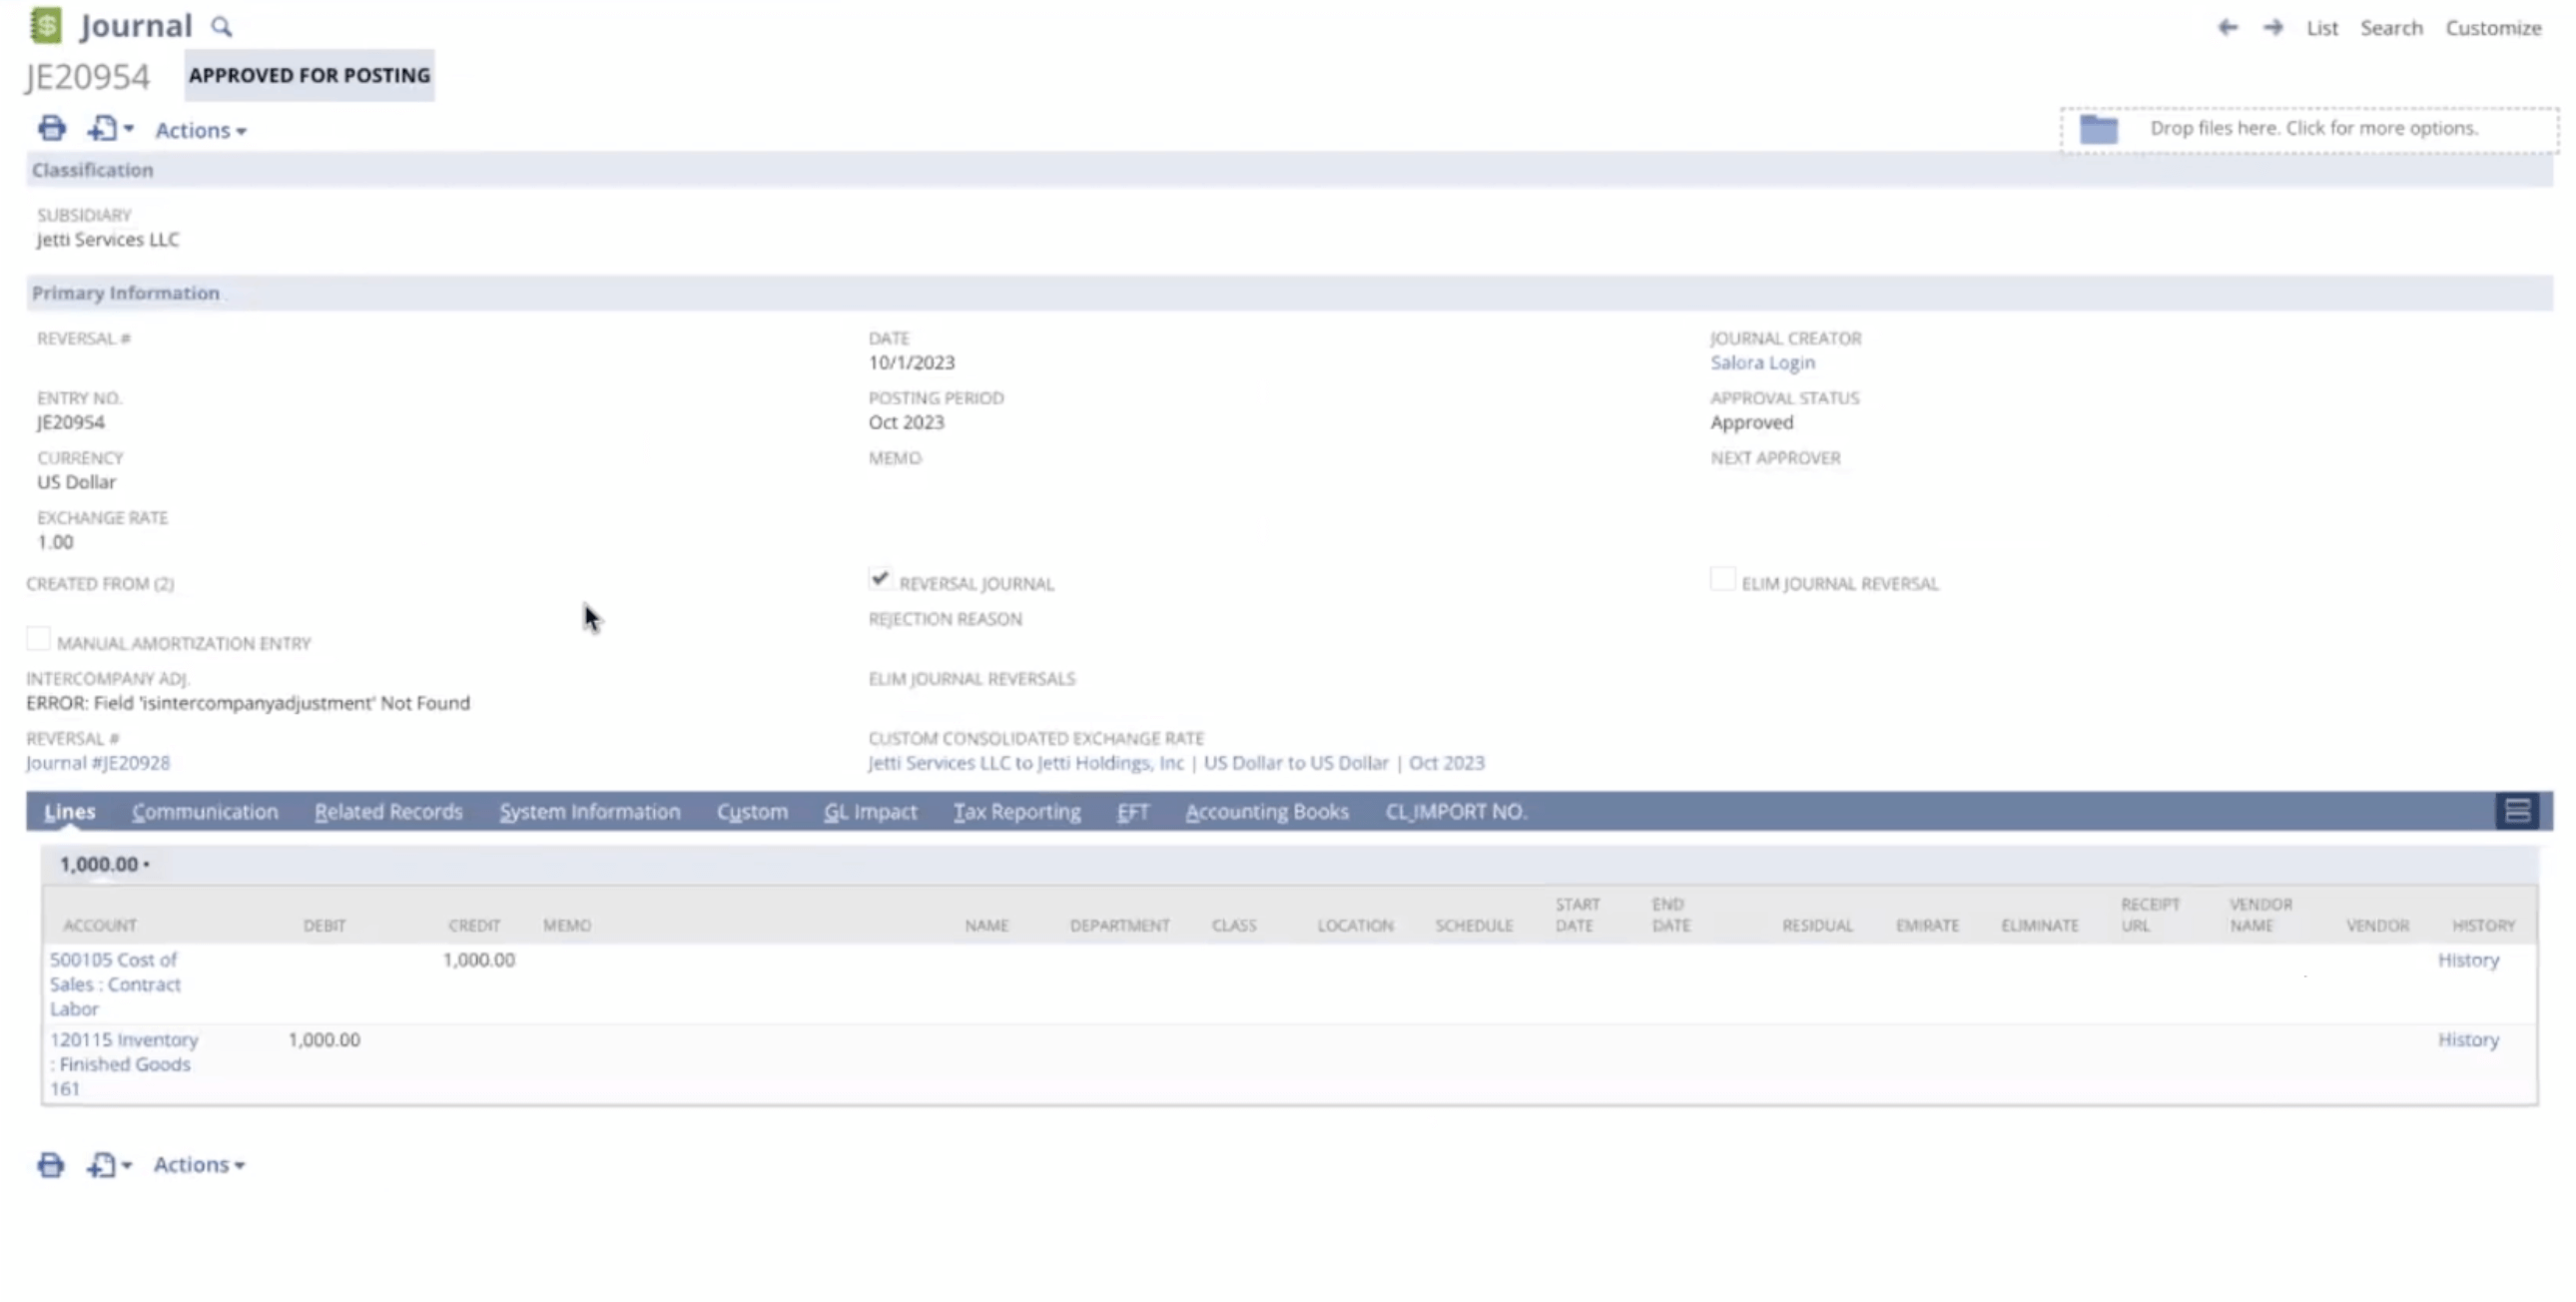Open the Journal #JE20928 reversal link
Screen dimensions: 2576x1302
point(98,763)
